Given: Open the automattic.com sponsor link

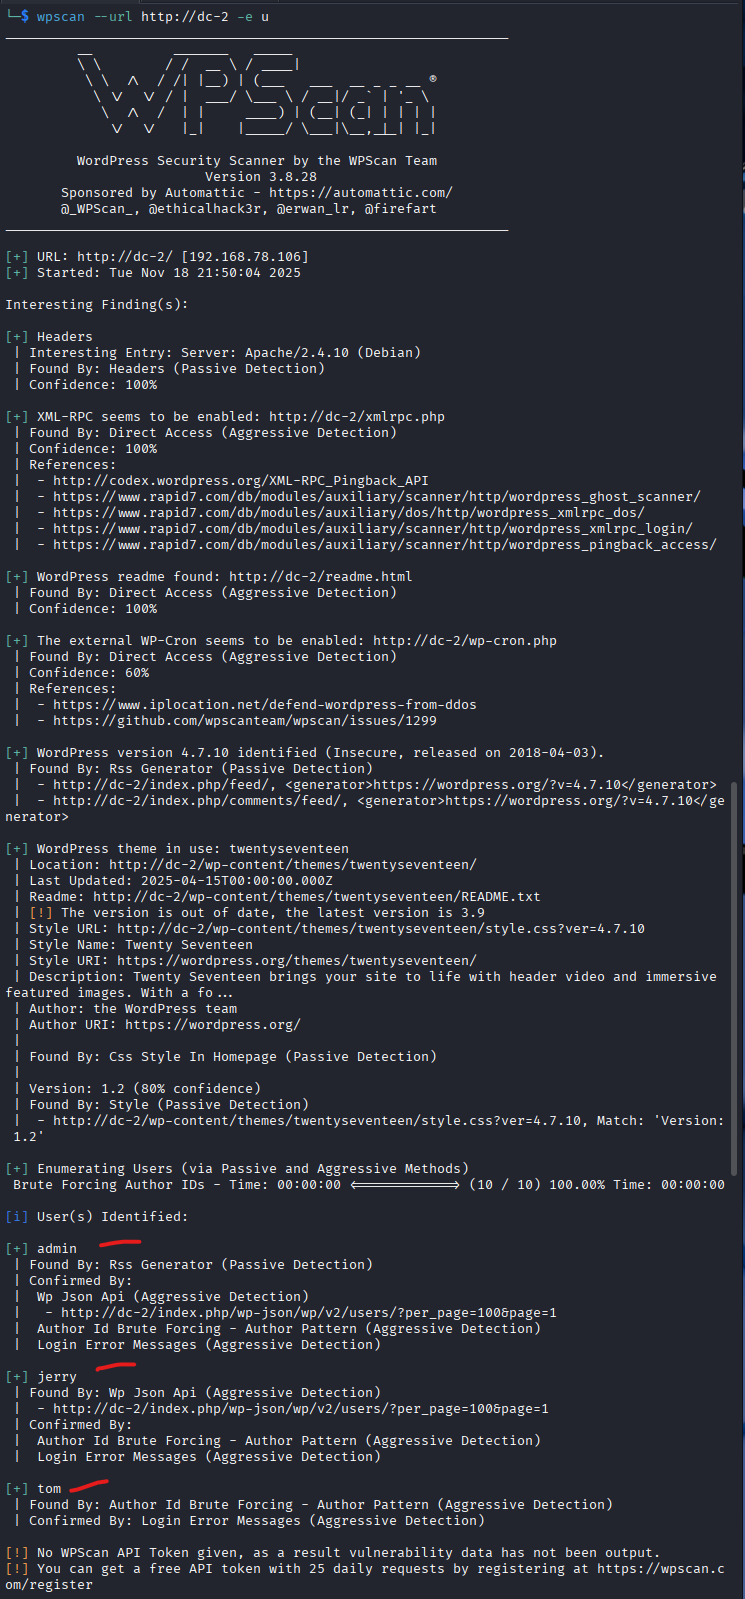Looking at the screenshot, I should pos(360,193).
